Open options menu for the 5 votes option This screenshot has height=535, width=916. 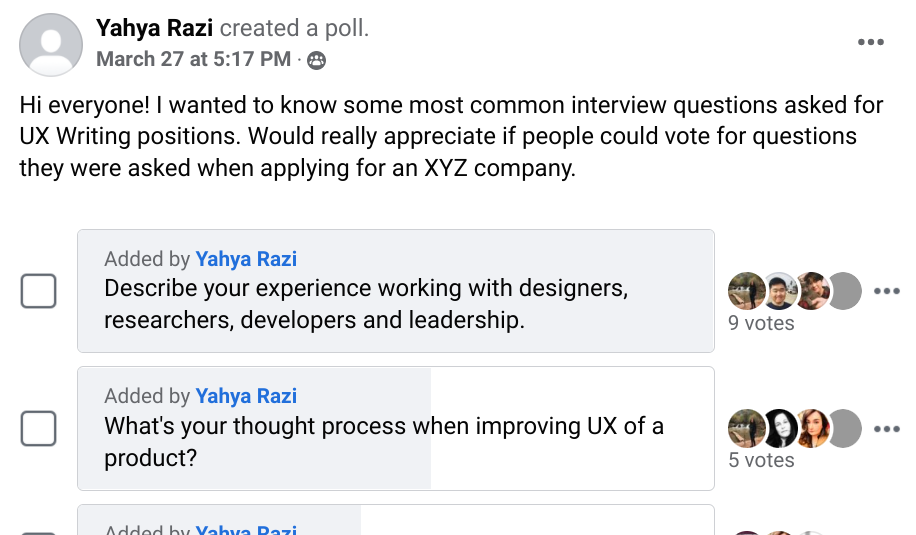click(x=887, y=429)
